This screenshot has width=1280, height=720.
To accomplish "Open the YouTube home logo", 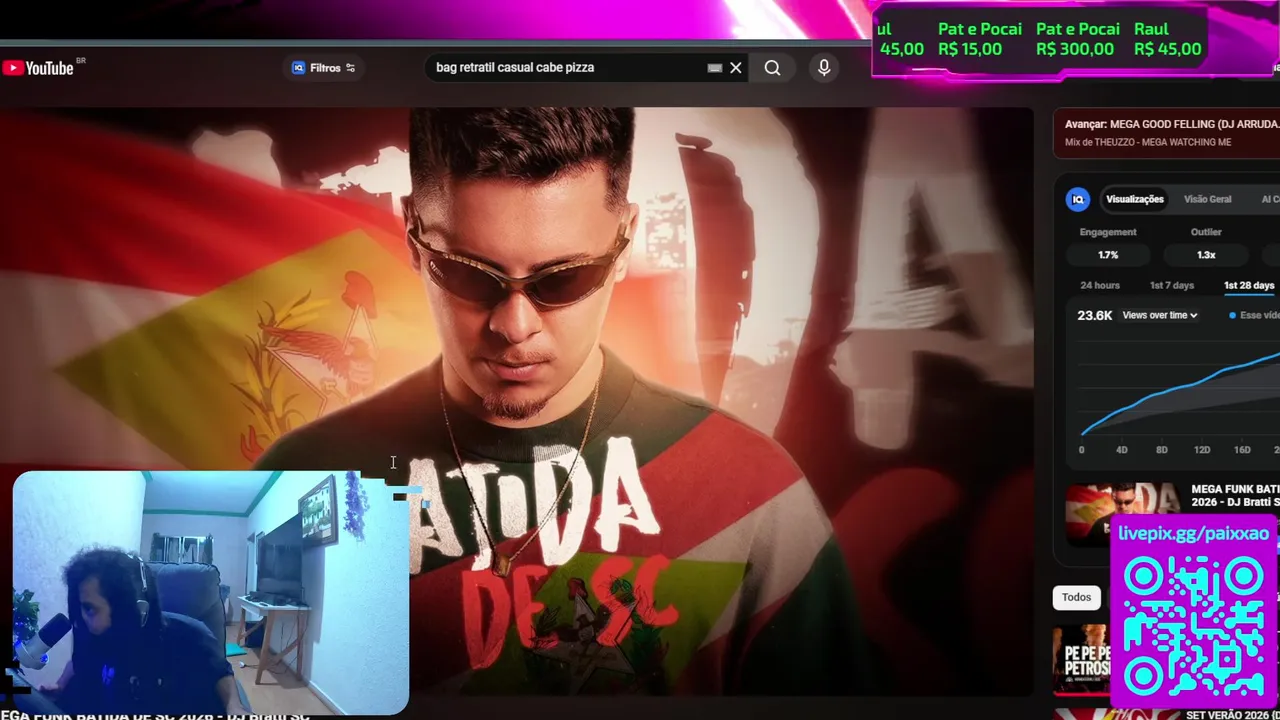I will [38, 68].
